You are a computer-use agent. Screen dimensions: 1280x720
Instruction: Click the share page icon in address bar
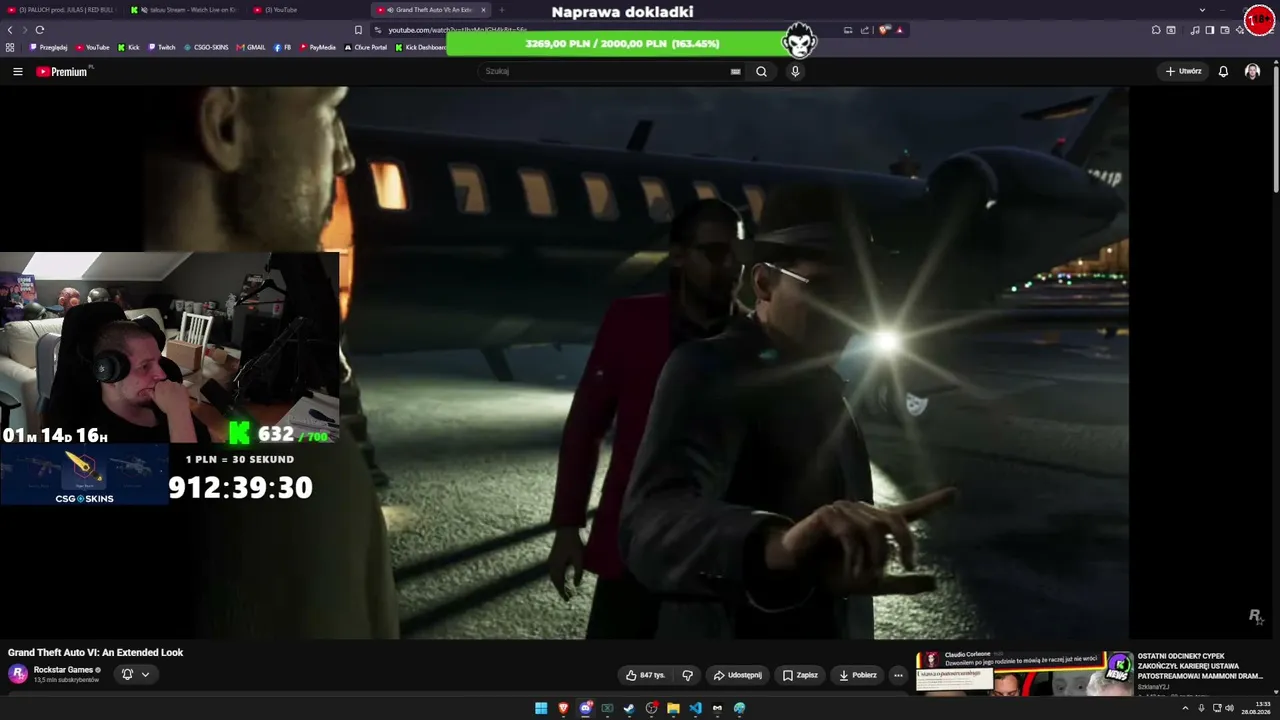(865, 30)
